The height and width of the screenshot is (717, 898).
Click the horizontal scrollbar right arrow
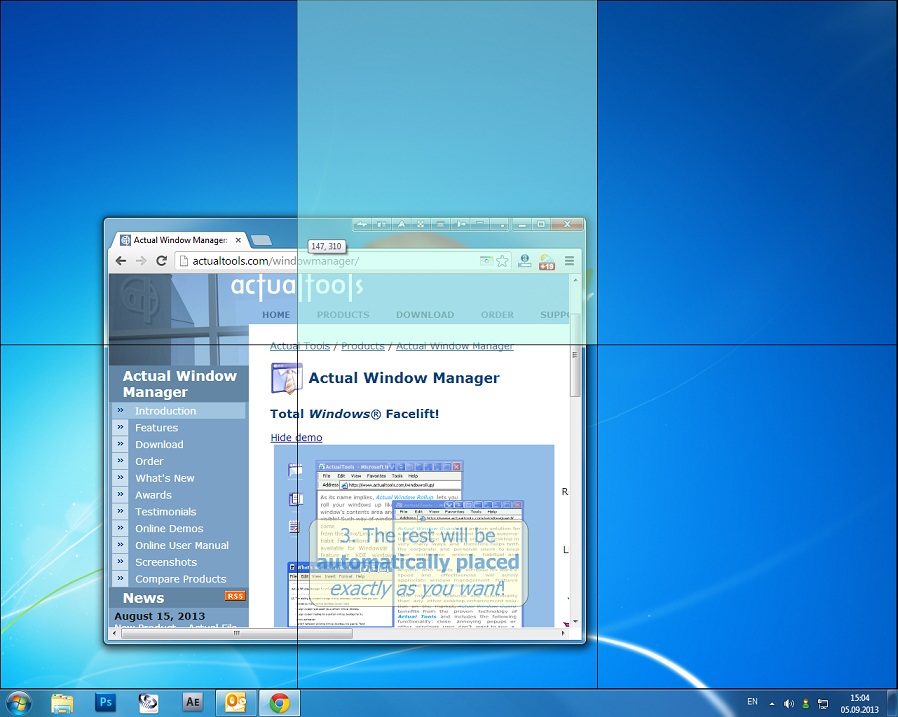(564, 633)
